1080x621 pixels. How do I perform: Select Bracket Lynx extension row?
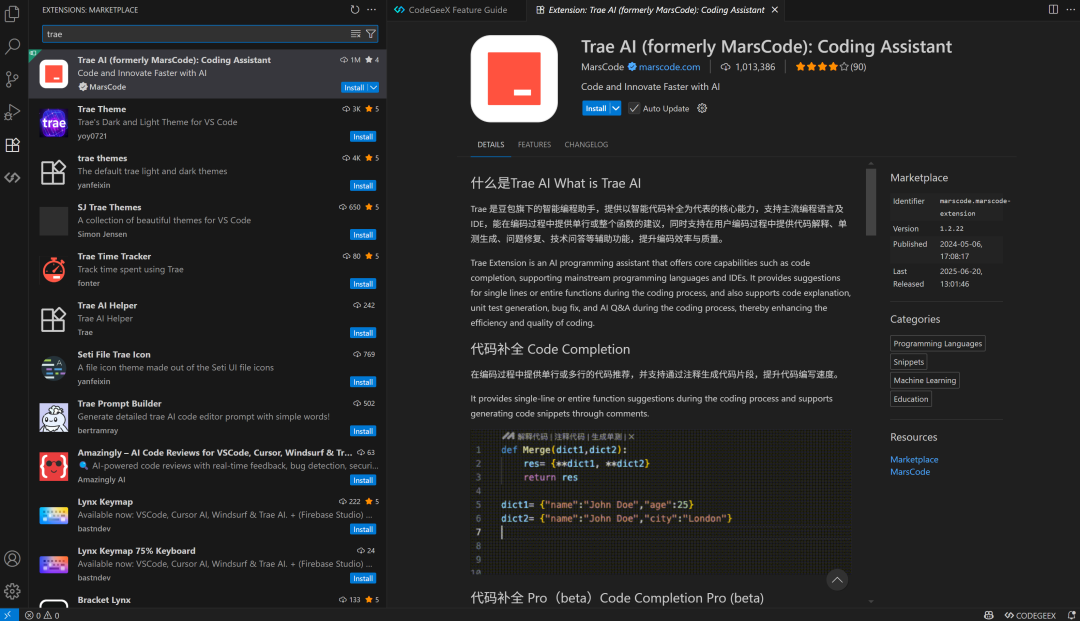click(x=207, y=600)
